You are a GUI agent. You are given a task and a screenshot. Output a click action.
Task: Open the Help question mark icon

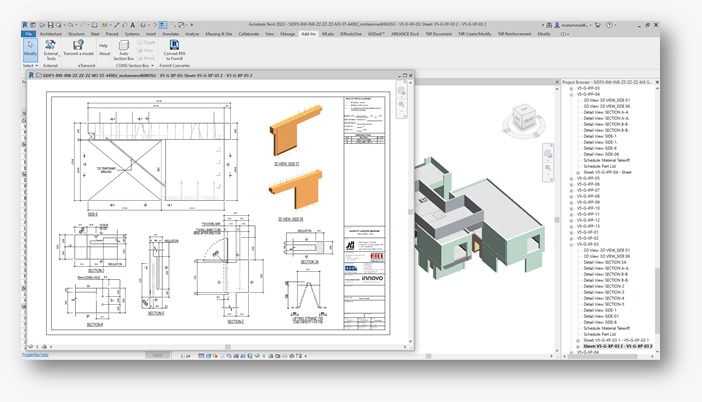pyautogui.click(x=609, y=25)
